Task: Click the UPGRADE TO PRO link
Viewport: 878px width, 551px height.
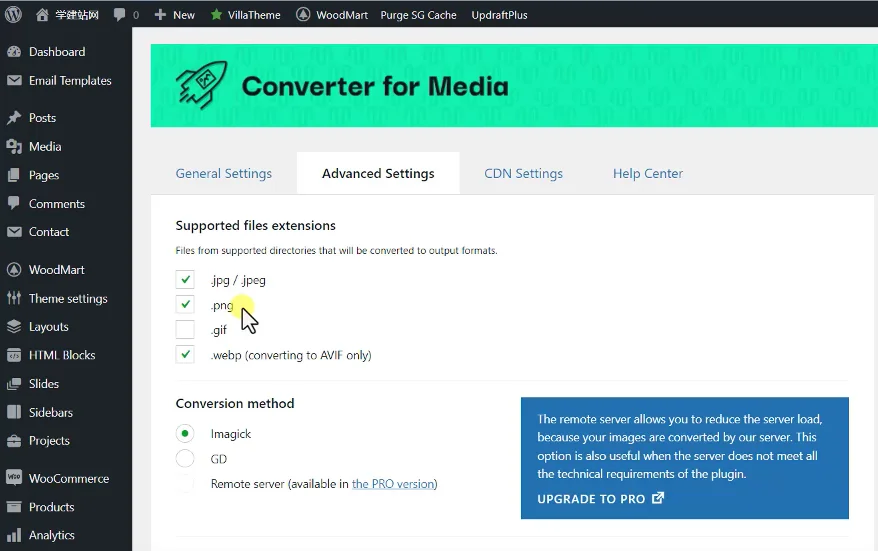Action: [600, 498]
